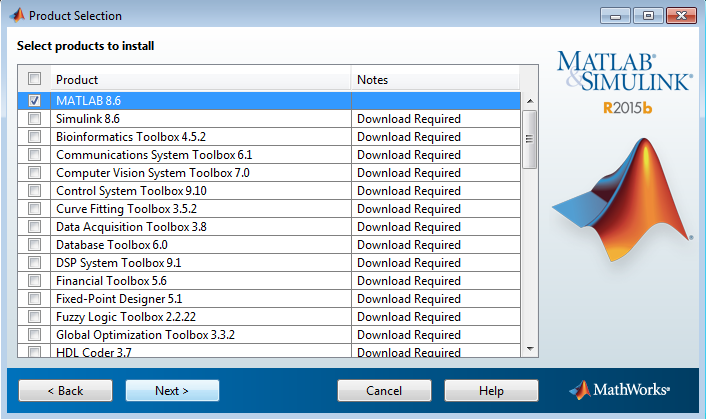
Task: Click Download Required note for Financial Toolbox
Action: [x=409, y=281]
